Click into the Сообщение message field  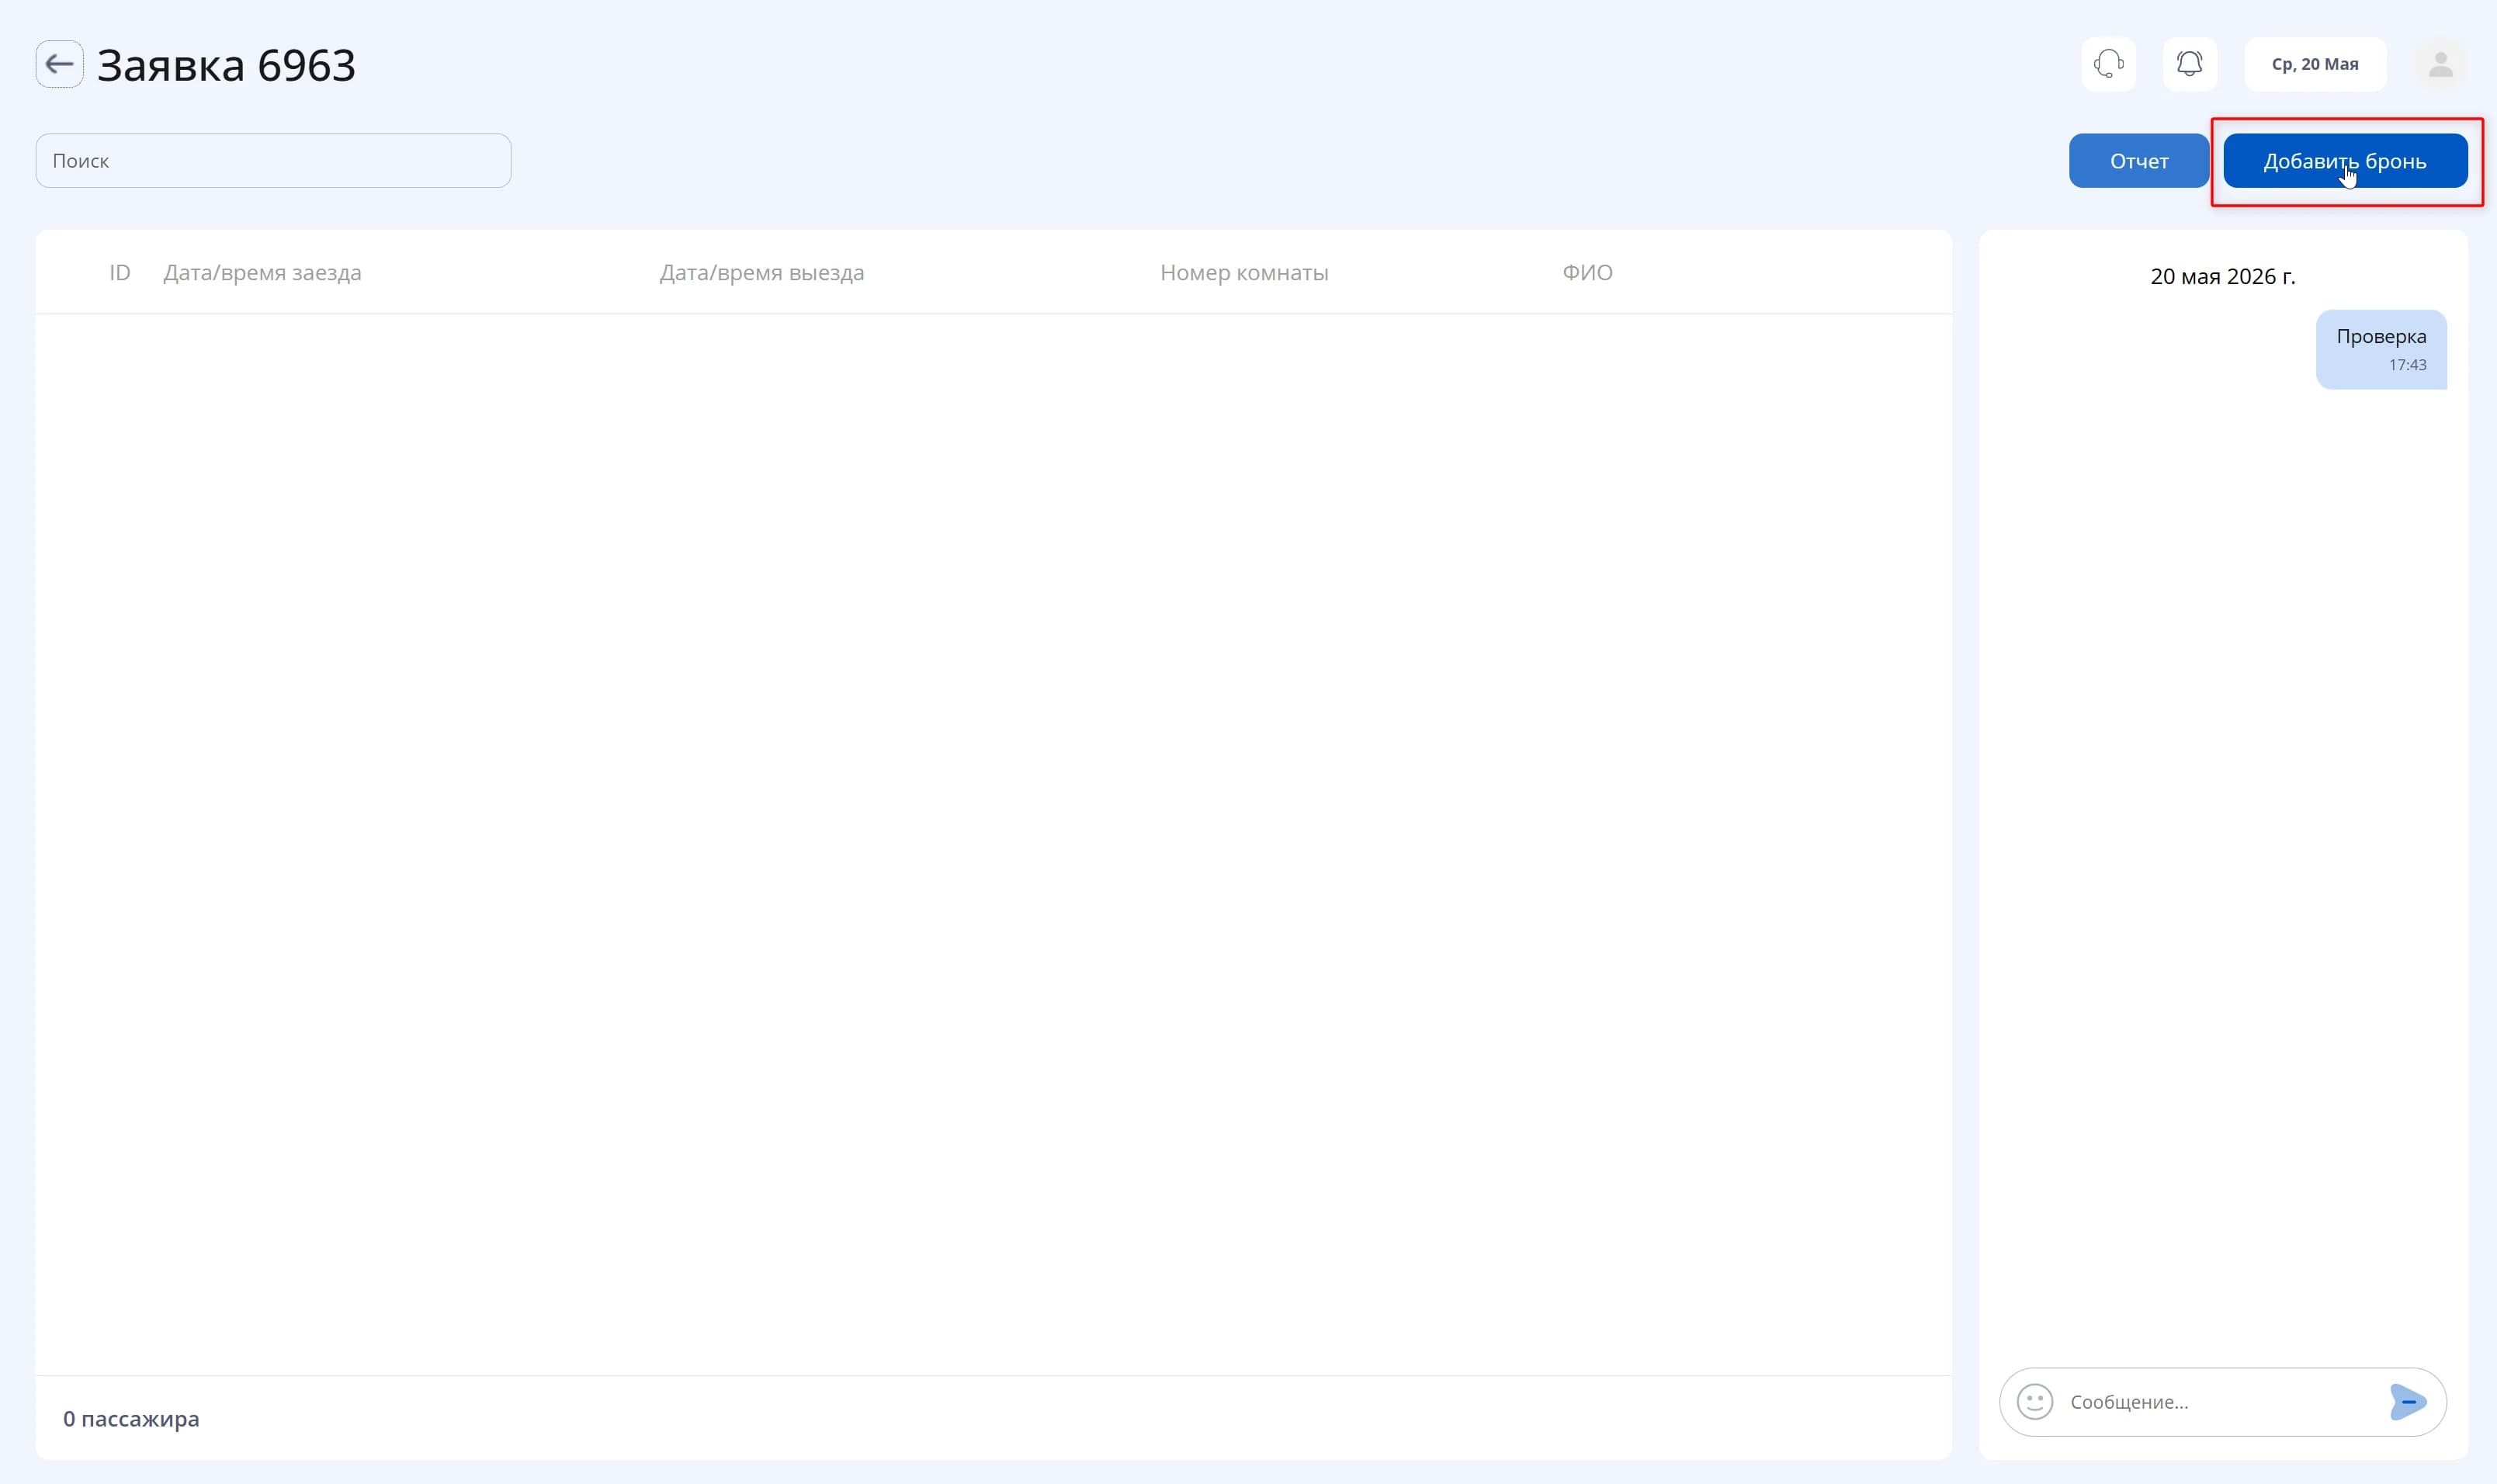[2221, 1401]
